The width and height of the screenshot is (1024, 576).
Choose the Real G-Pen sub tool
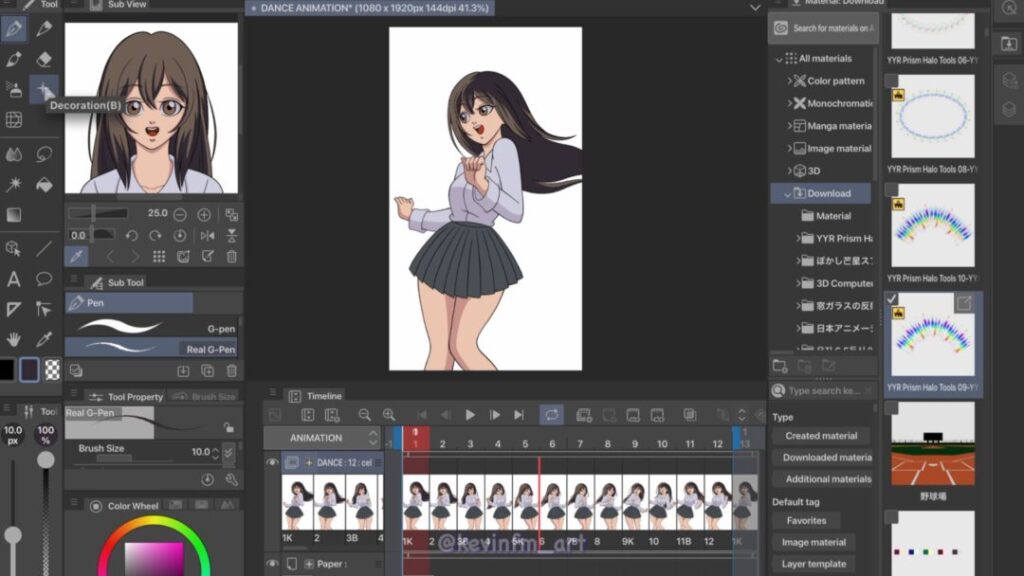pos(152,348)
